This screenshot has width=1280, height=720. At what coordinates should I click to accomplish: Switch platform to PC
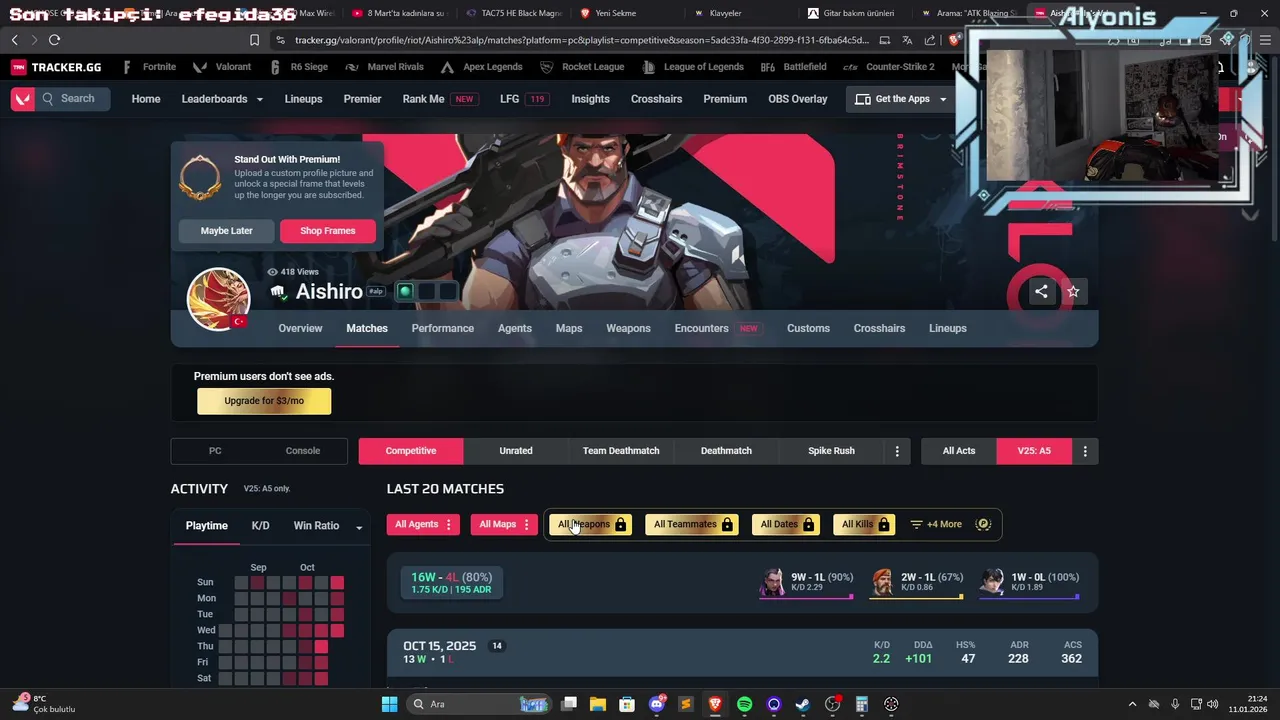coord(215,451)
